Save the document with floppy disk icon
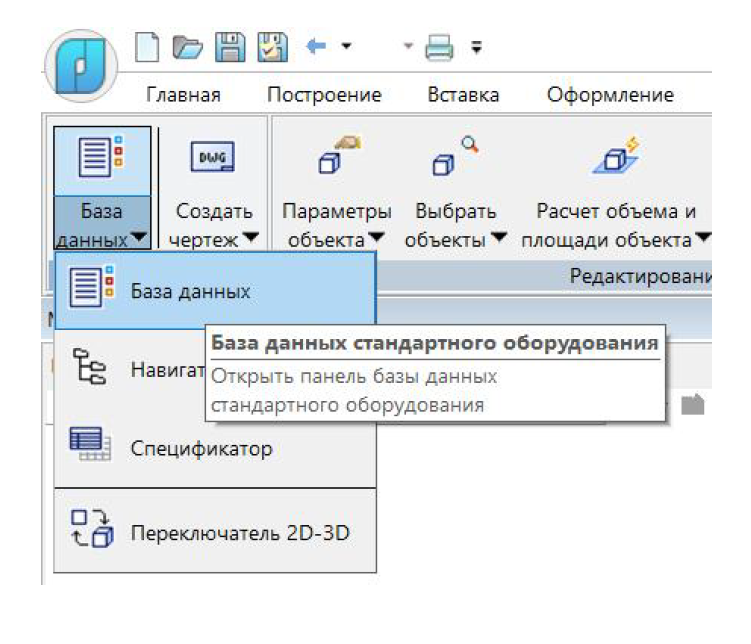Viewport: 751px width, 644px height. pyautogui.click(x=230, y=47)
